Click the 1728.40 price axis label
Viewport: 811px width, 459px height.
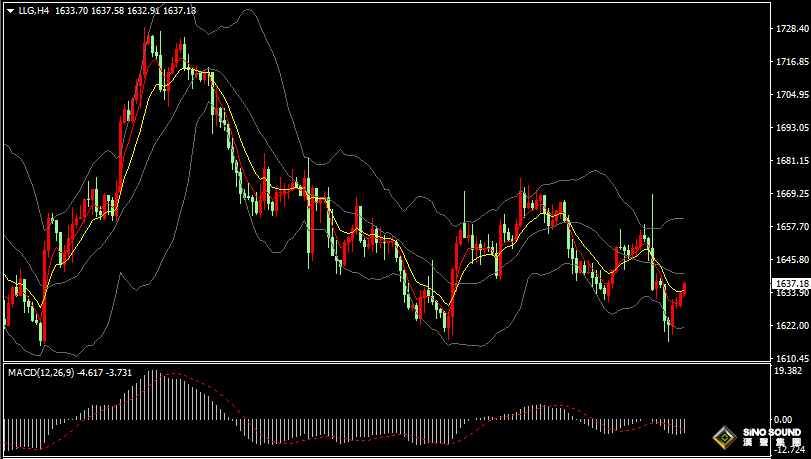pyautogui.click(x=791, y=29)
